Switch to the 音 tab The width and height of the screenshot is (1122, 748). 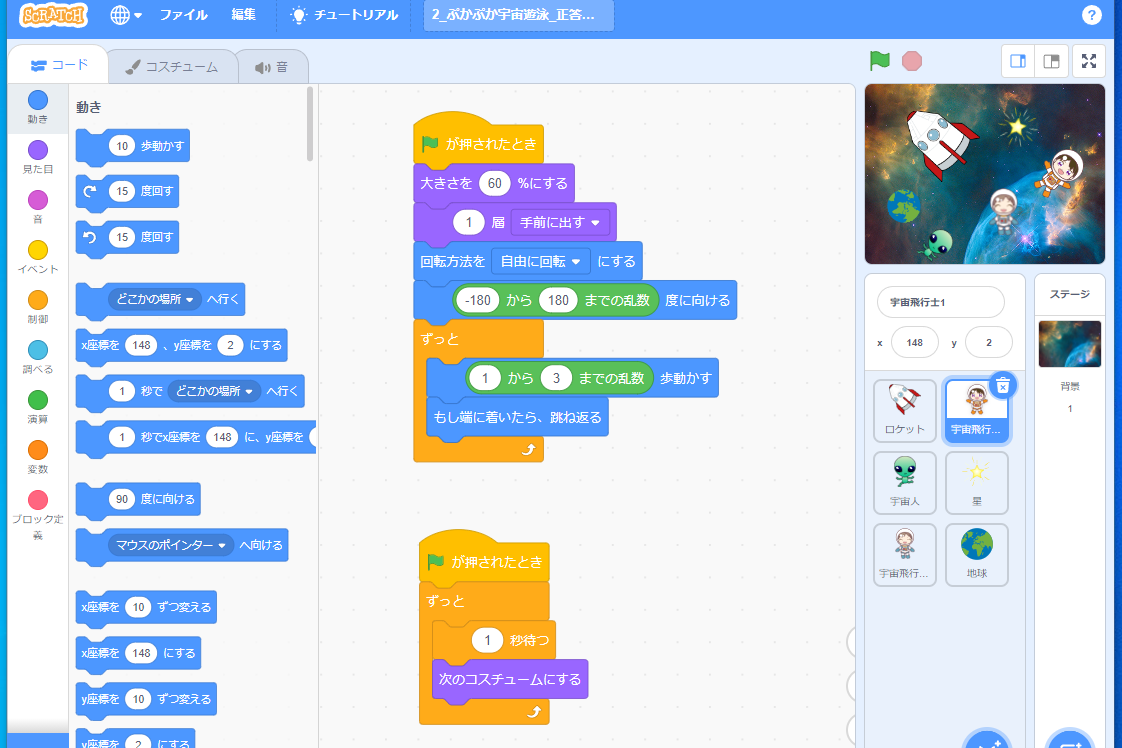coord(272,67)
